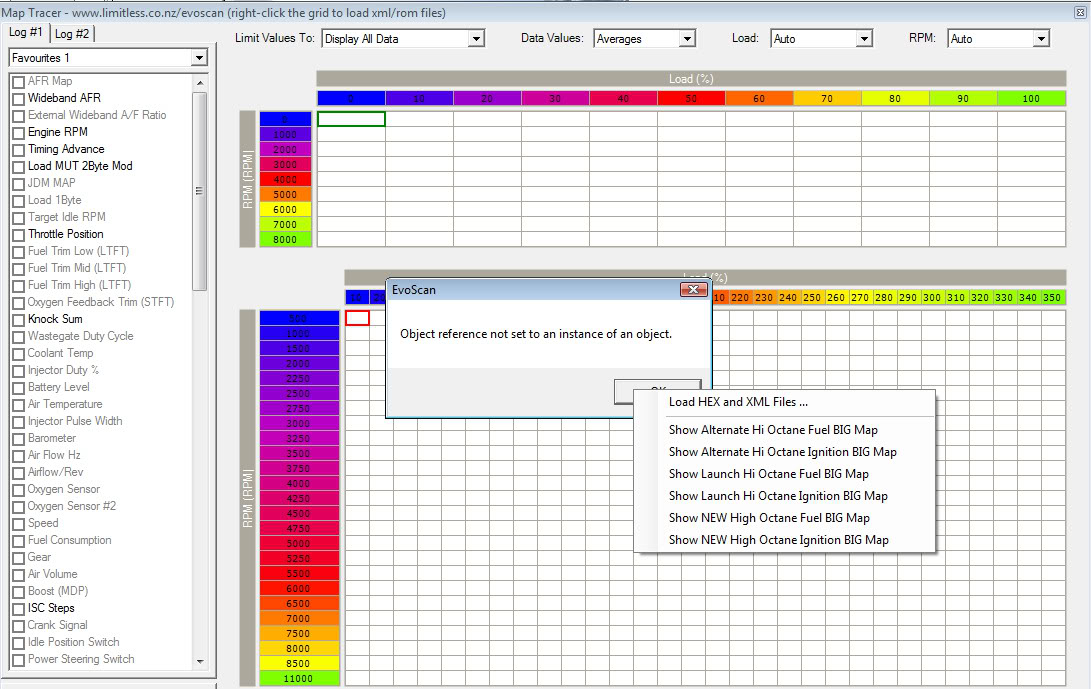Check the Engine RPM checkbox
Viewport: 1091px width, 689px height.
click(19, 133)
